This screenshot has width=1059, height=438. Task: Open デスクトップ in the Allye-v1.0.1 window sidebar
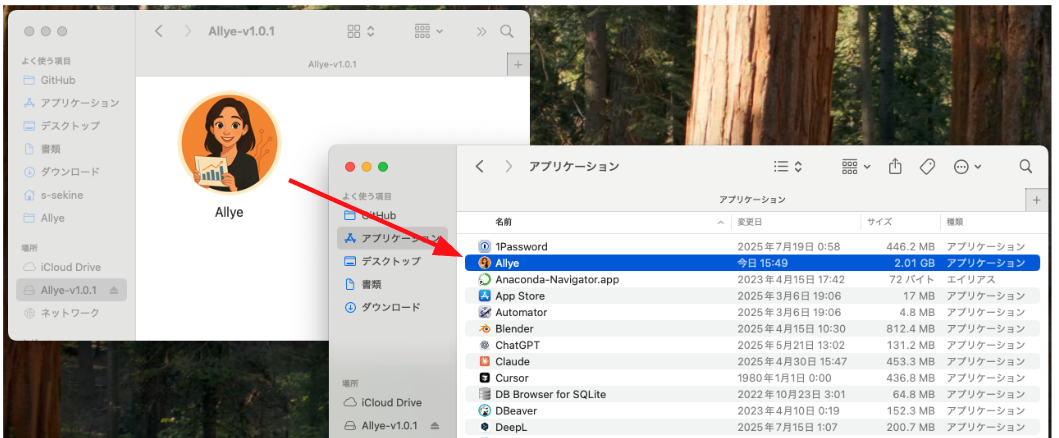point(61,126)
